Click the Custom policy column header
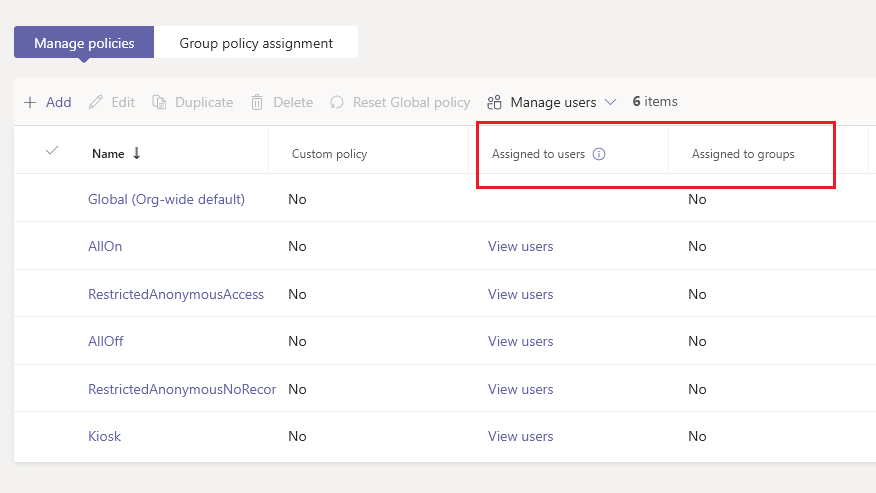Viewport: 876px width, 493px height. (330, 154)
